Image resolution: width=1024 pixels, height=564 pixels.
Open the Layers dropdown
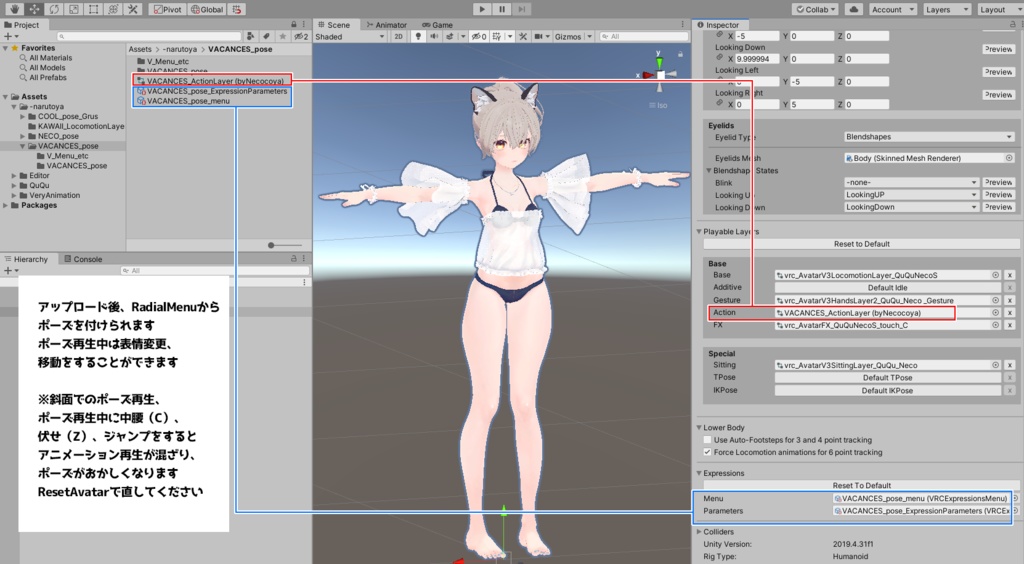pos(947,9)
